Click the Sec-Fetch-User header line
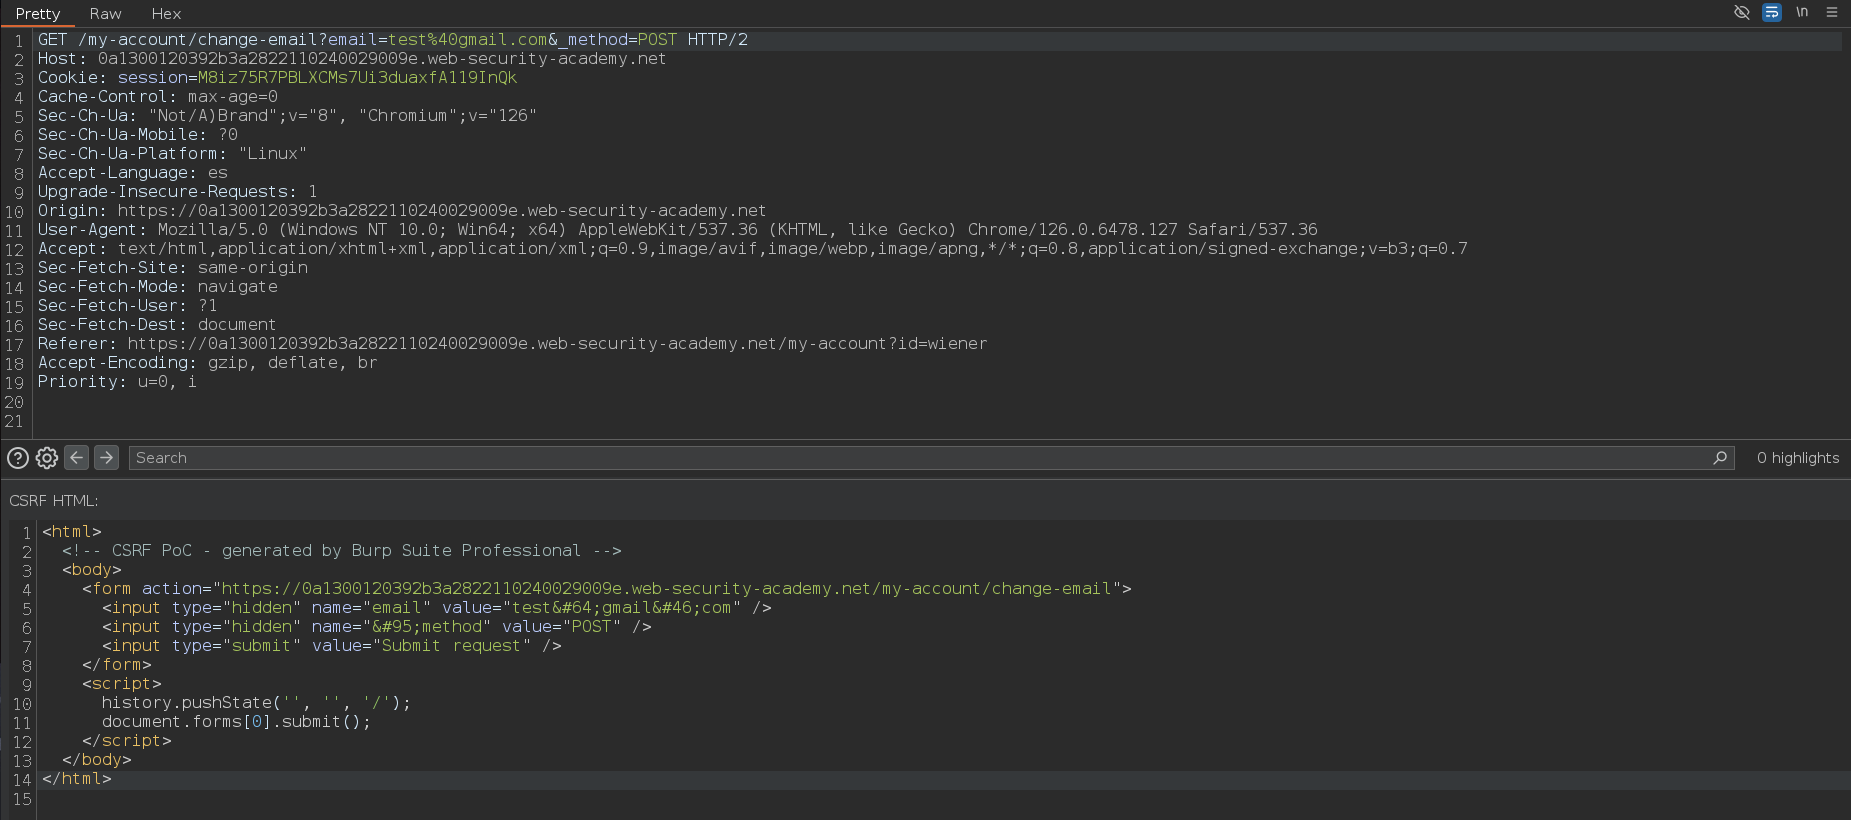Image resolution: width=1851 pixels, height=820 pixels. pyautogui.click(x=128, y=306)
